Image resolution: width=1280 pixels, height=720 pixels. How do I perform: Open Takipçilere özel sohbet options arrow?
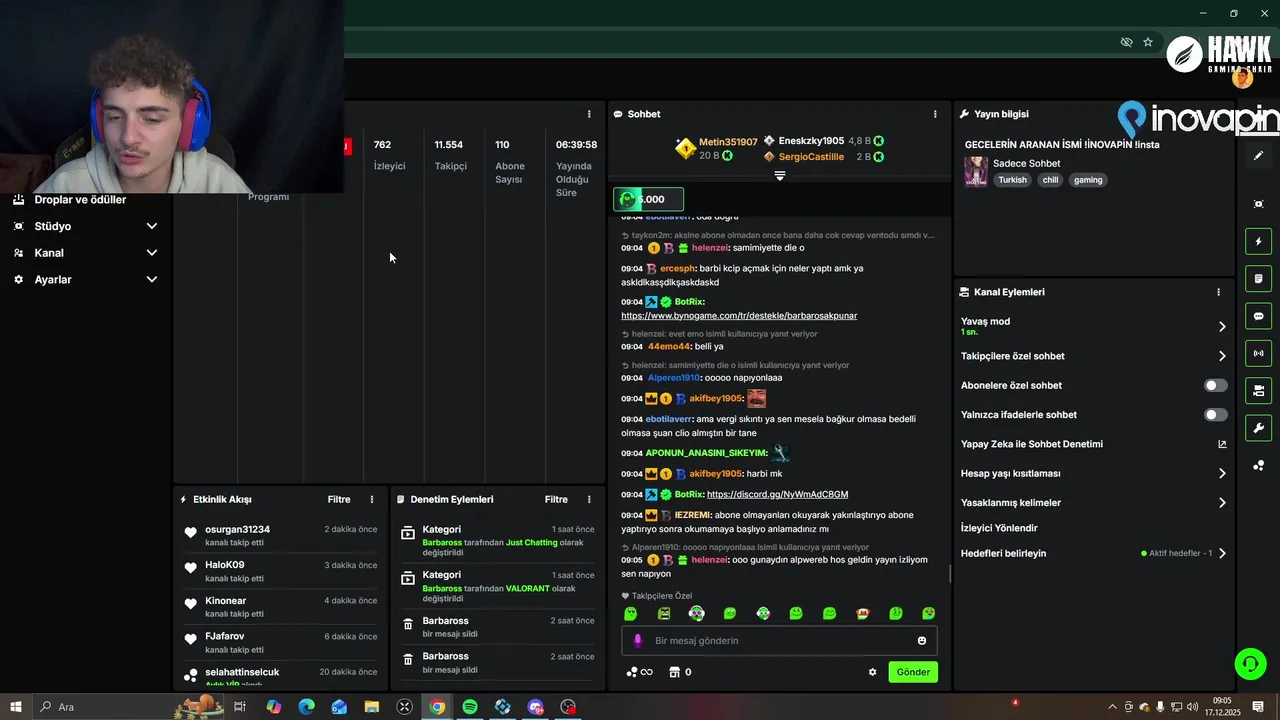1222,356
